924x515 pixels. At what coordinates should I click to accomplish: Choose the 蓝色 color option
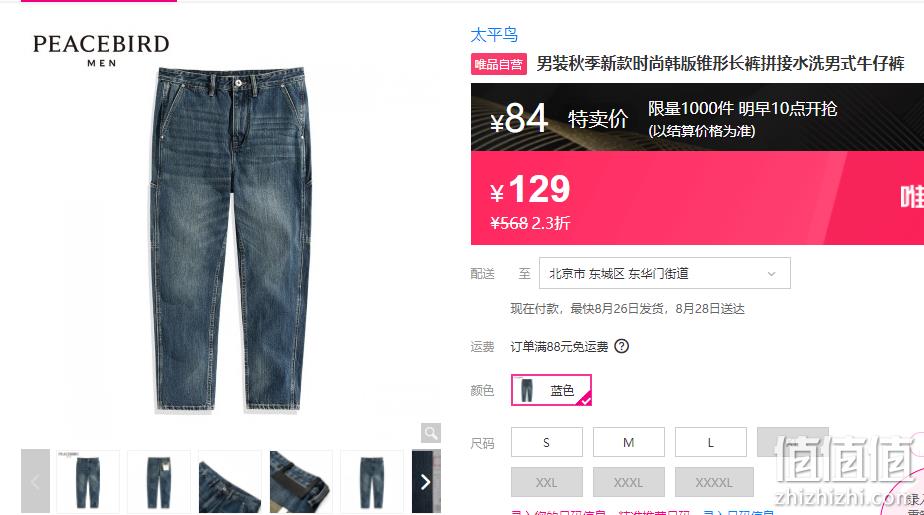tap(551, 390)
